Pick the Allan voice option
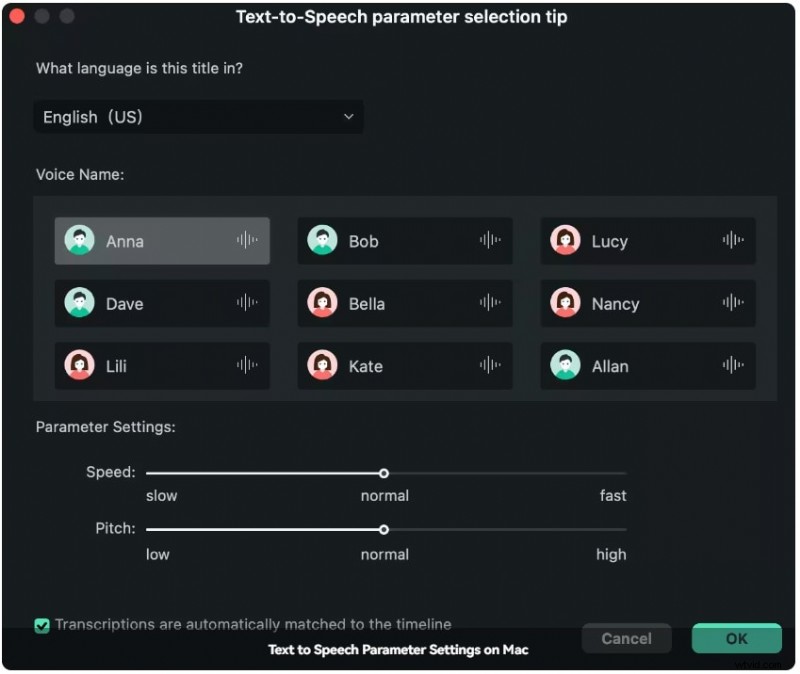800x674 pixels. pos(647,366)
